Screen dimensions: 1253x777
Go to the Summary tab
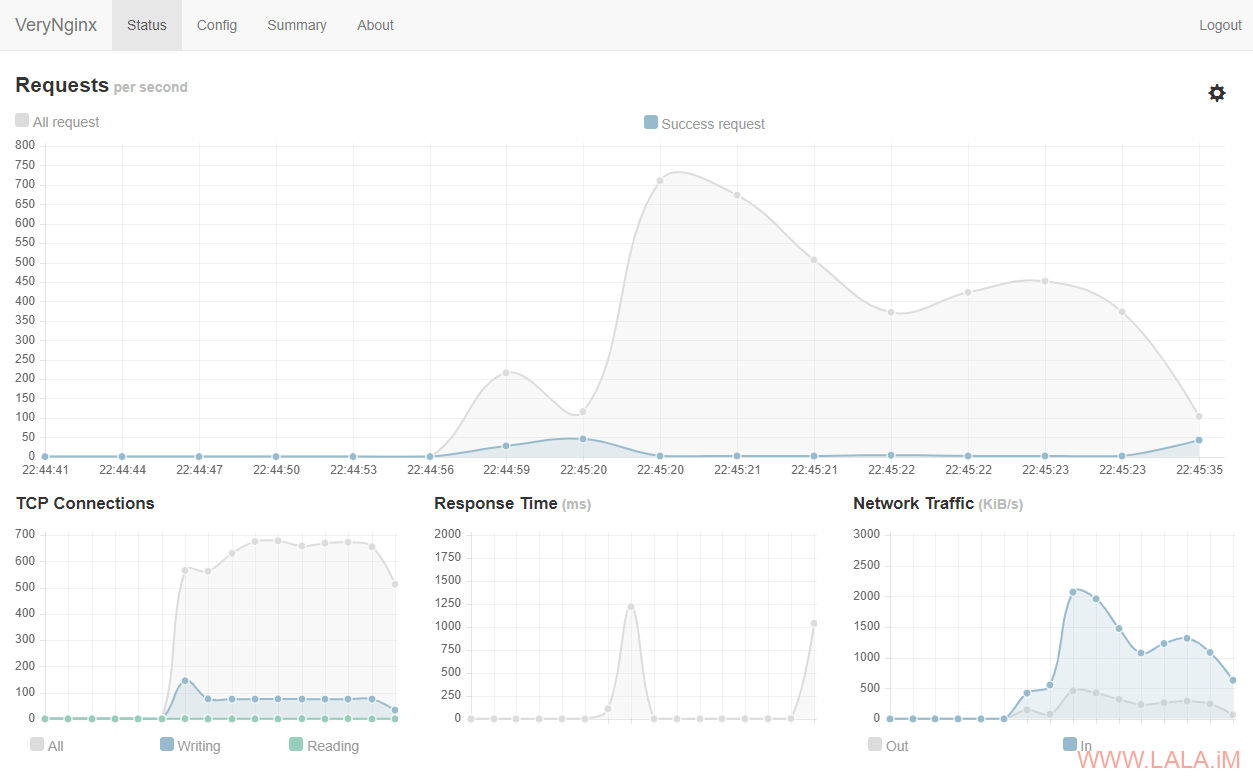click(297, 25)
